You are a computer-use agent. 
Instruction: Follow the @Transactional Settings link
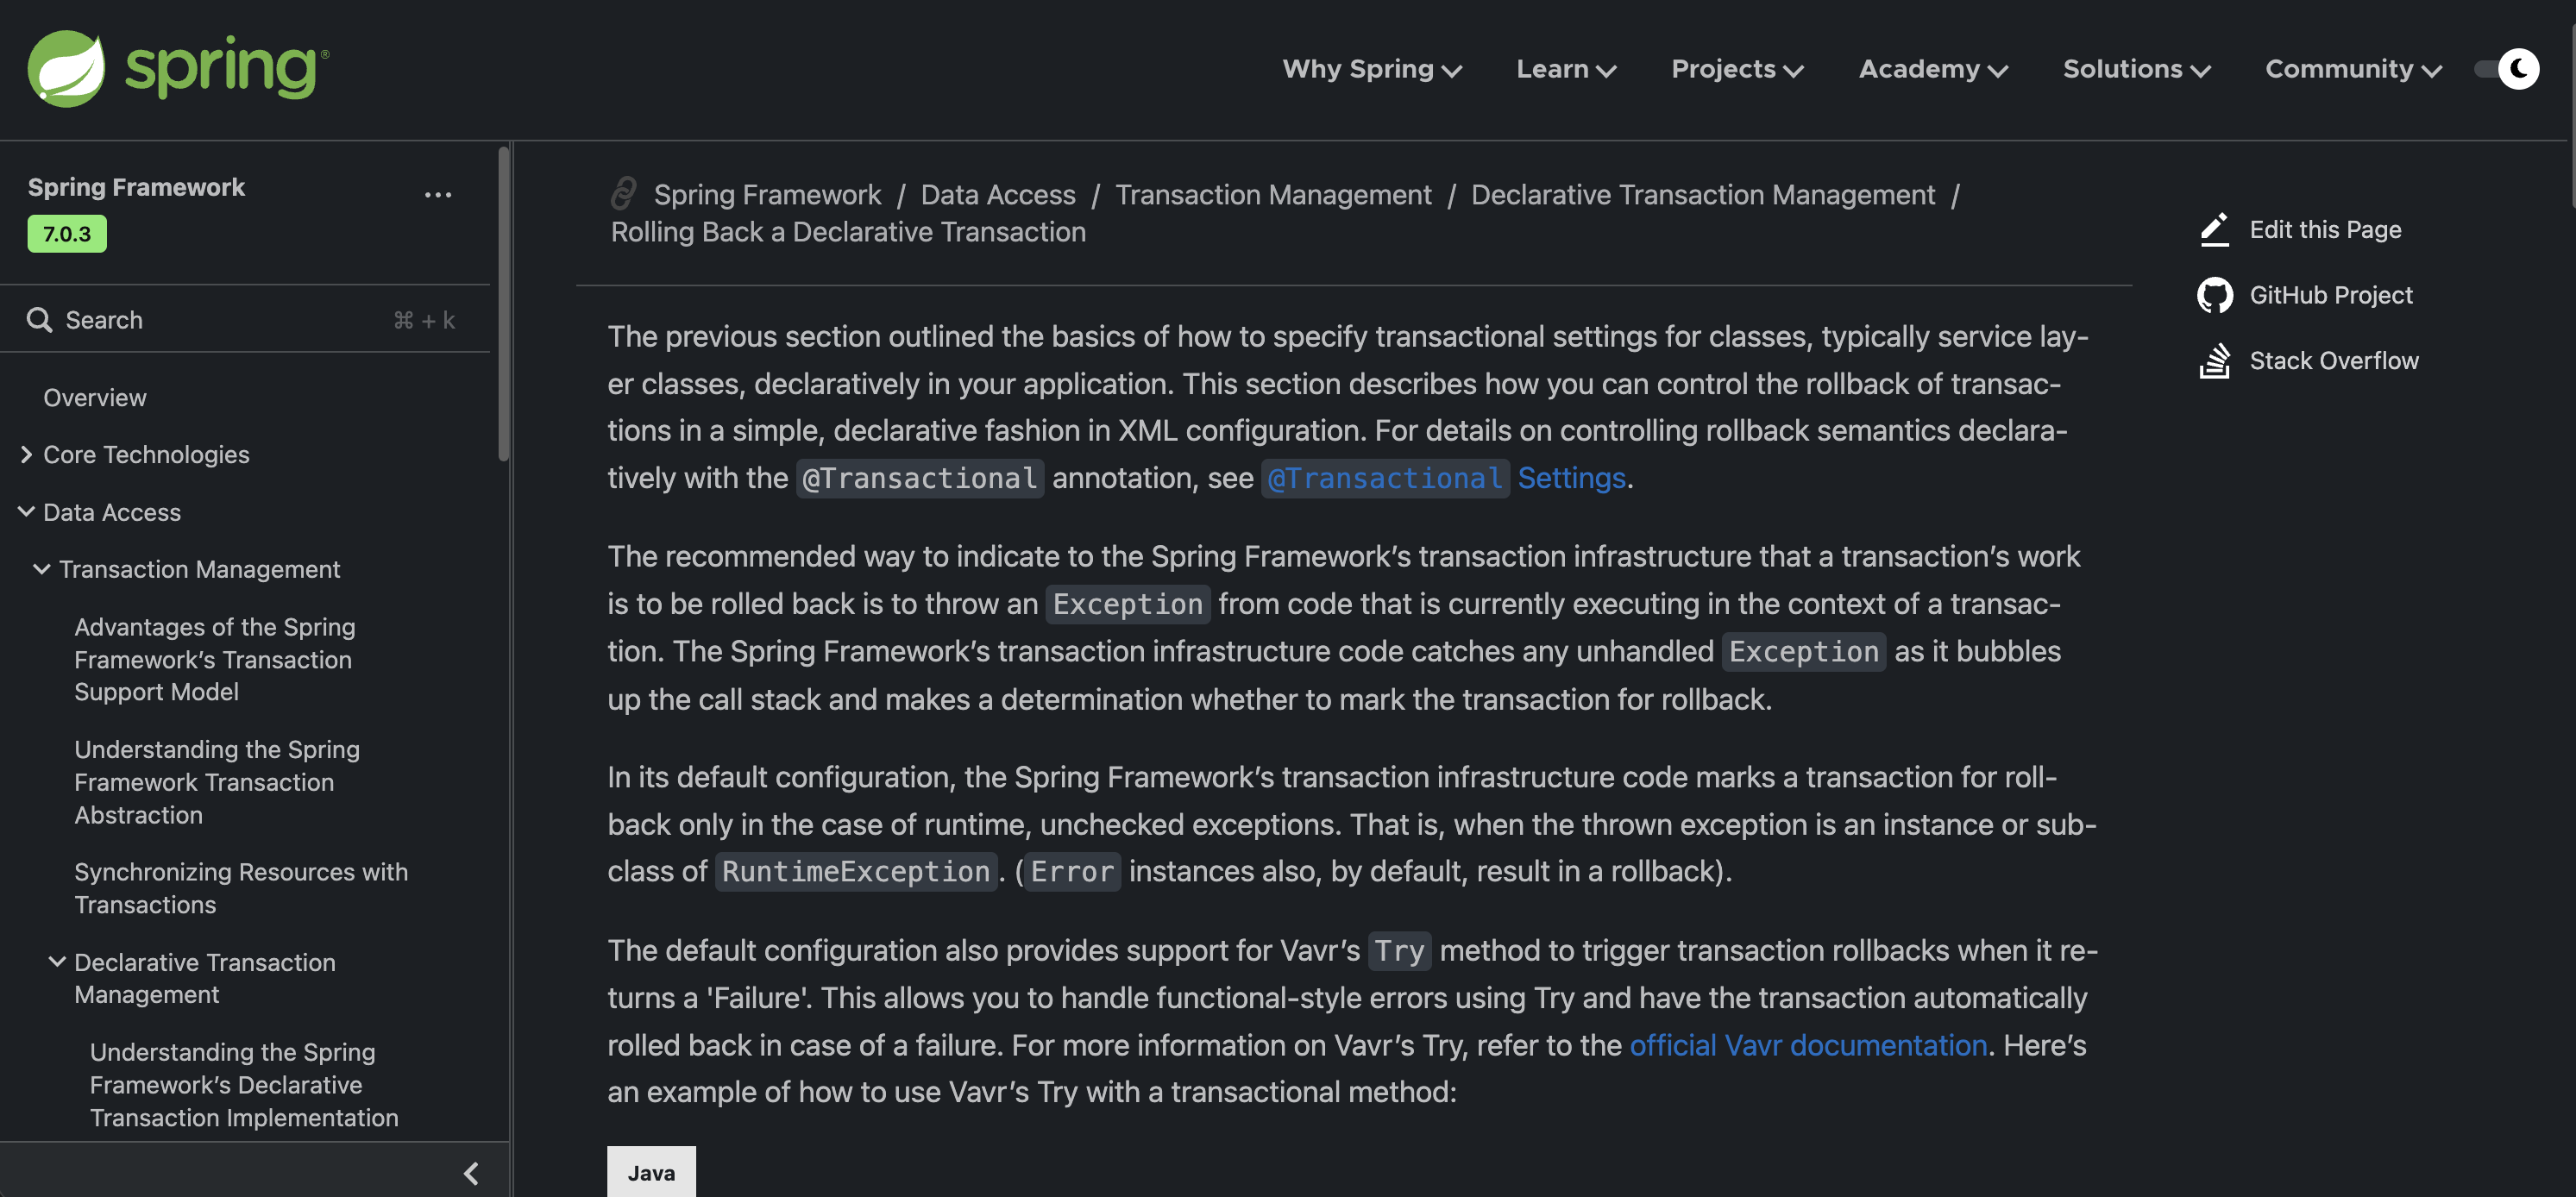click(1445, 478)
